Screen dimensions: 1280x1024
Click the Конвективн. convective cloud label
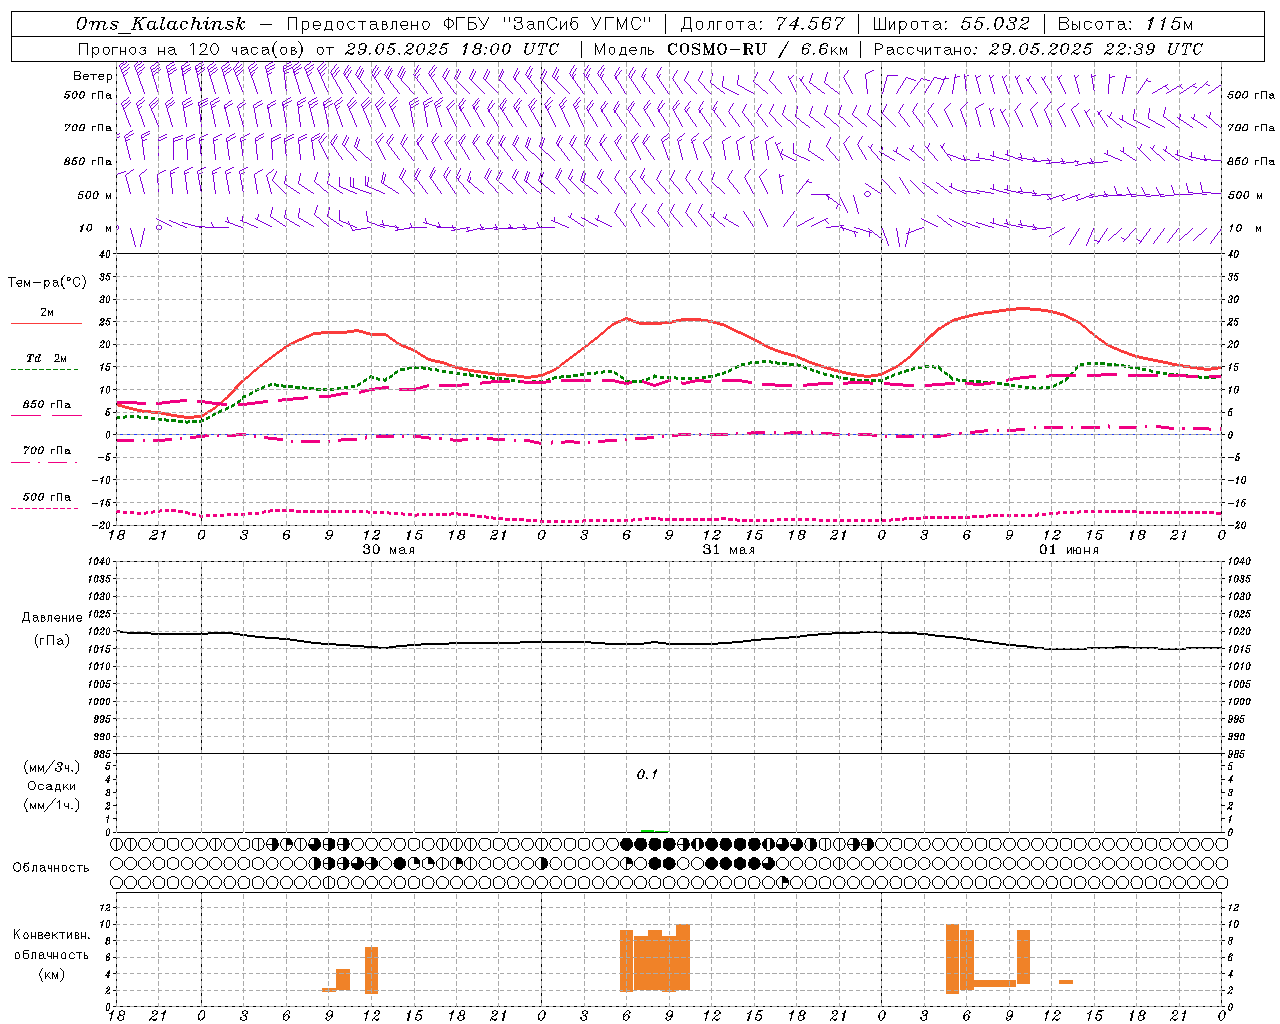(52, 935)
